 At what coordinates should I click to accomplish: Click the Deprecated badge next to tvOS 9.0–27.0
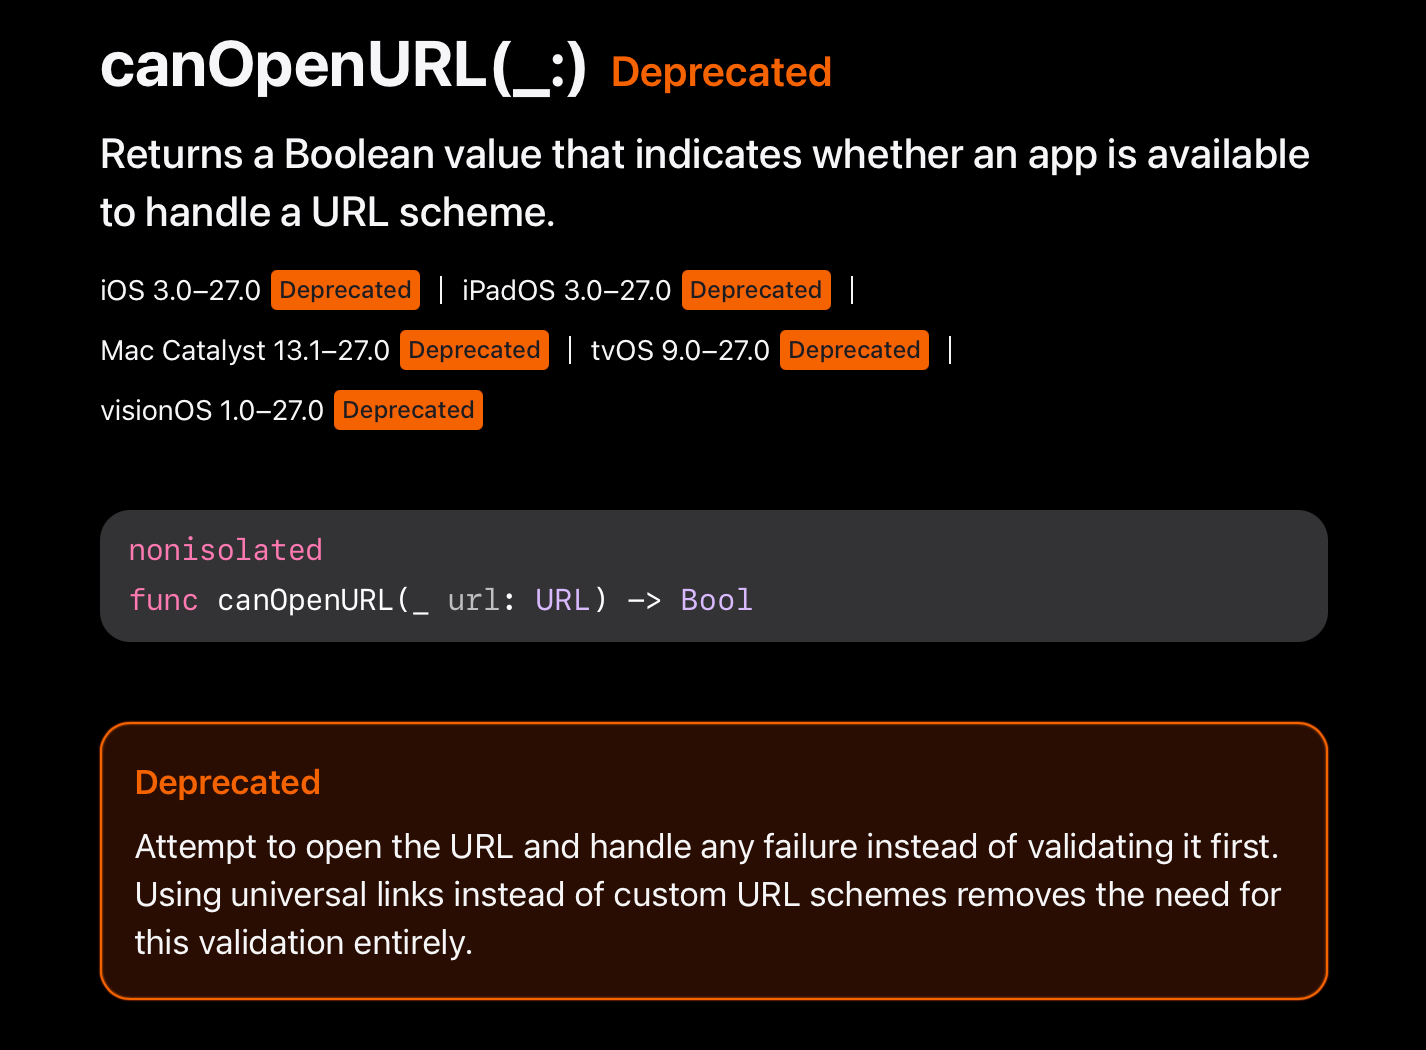click(x=854, y=350)
